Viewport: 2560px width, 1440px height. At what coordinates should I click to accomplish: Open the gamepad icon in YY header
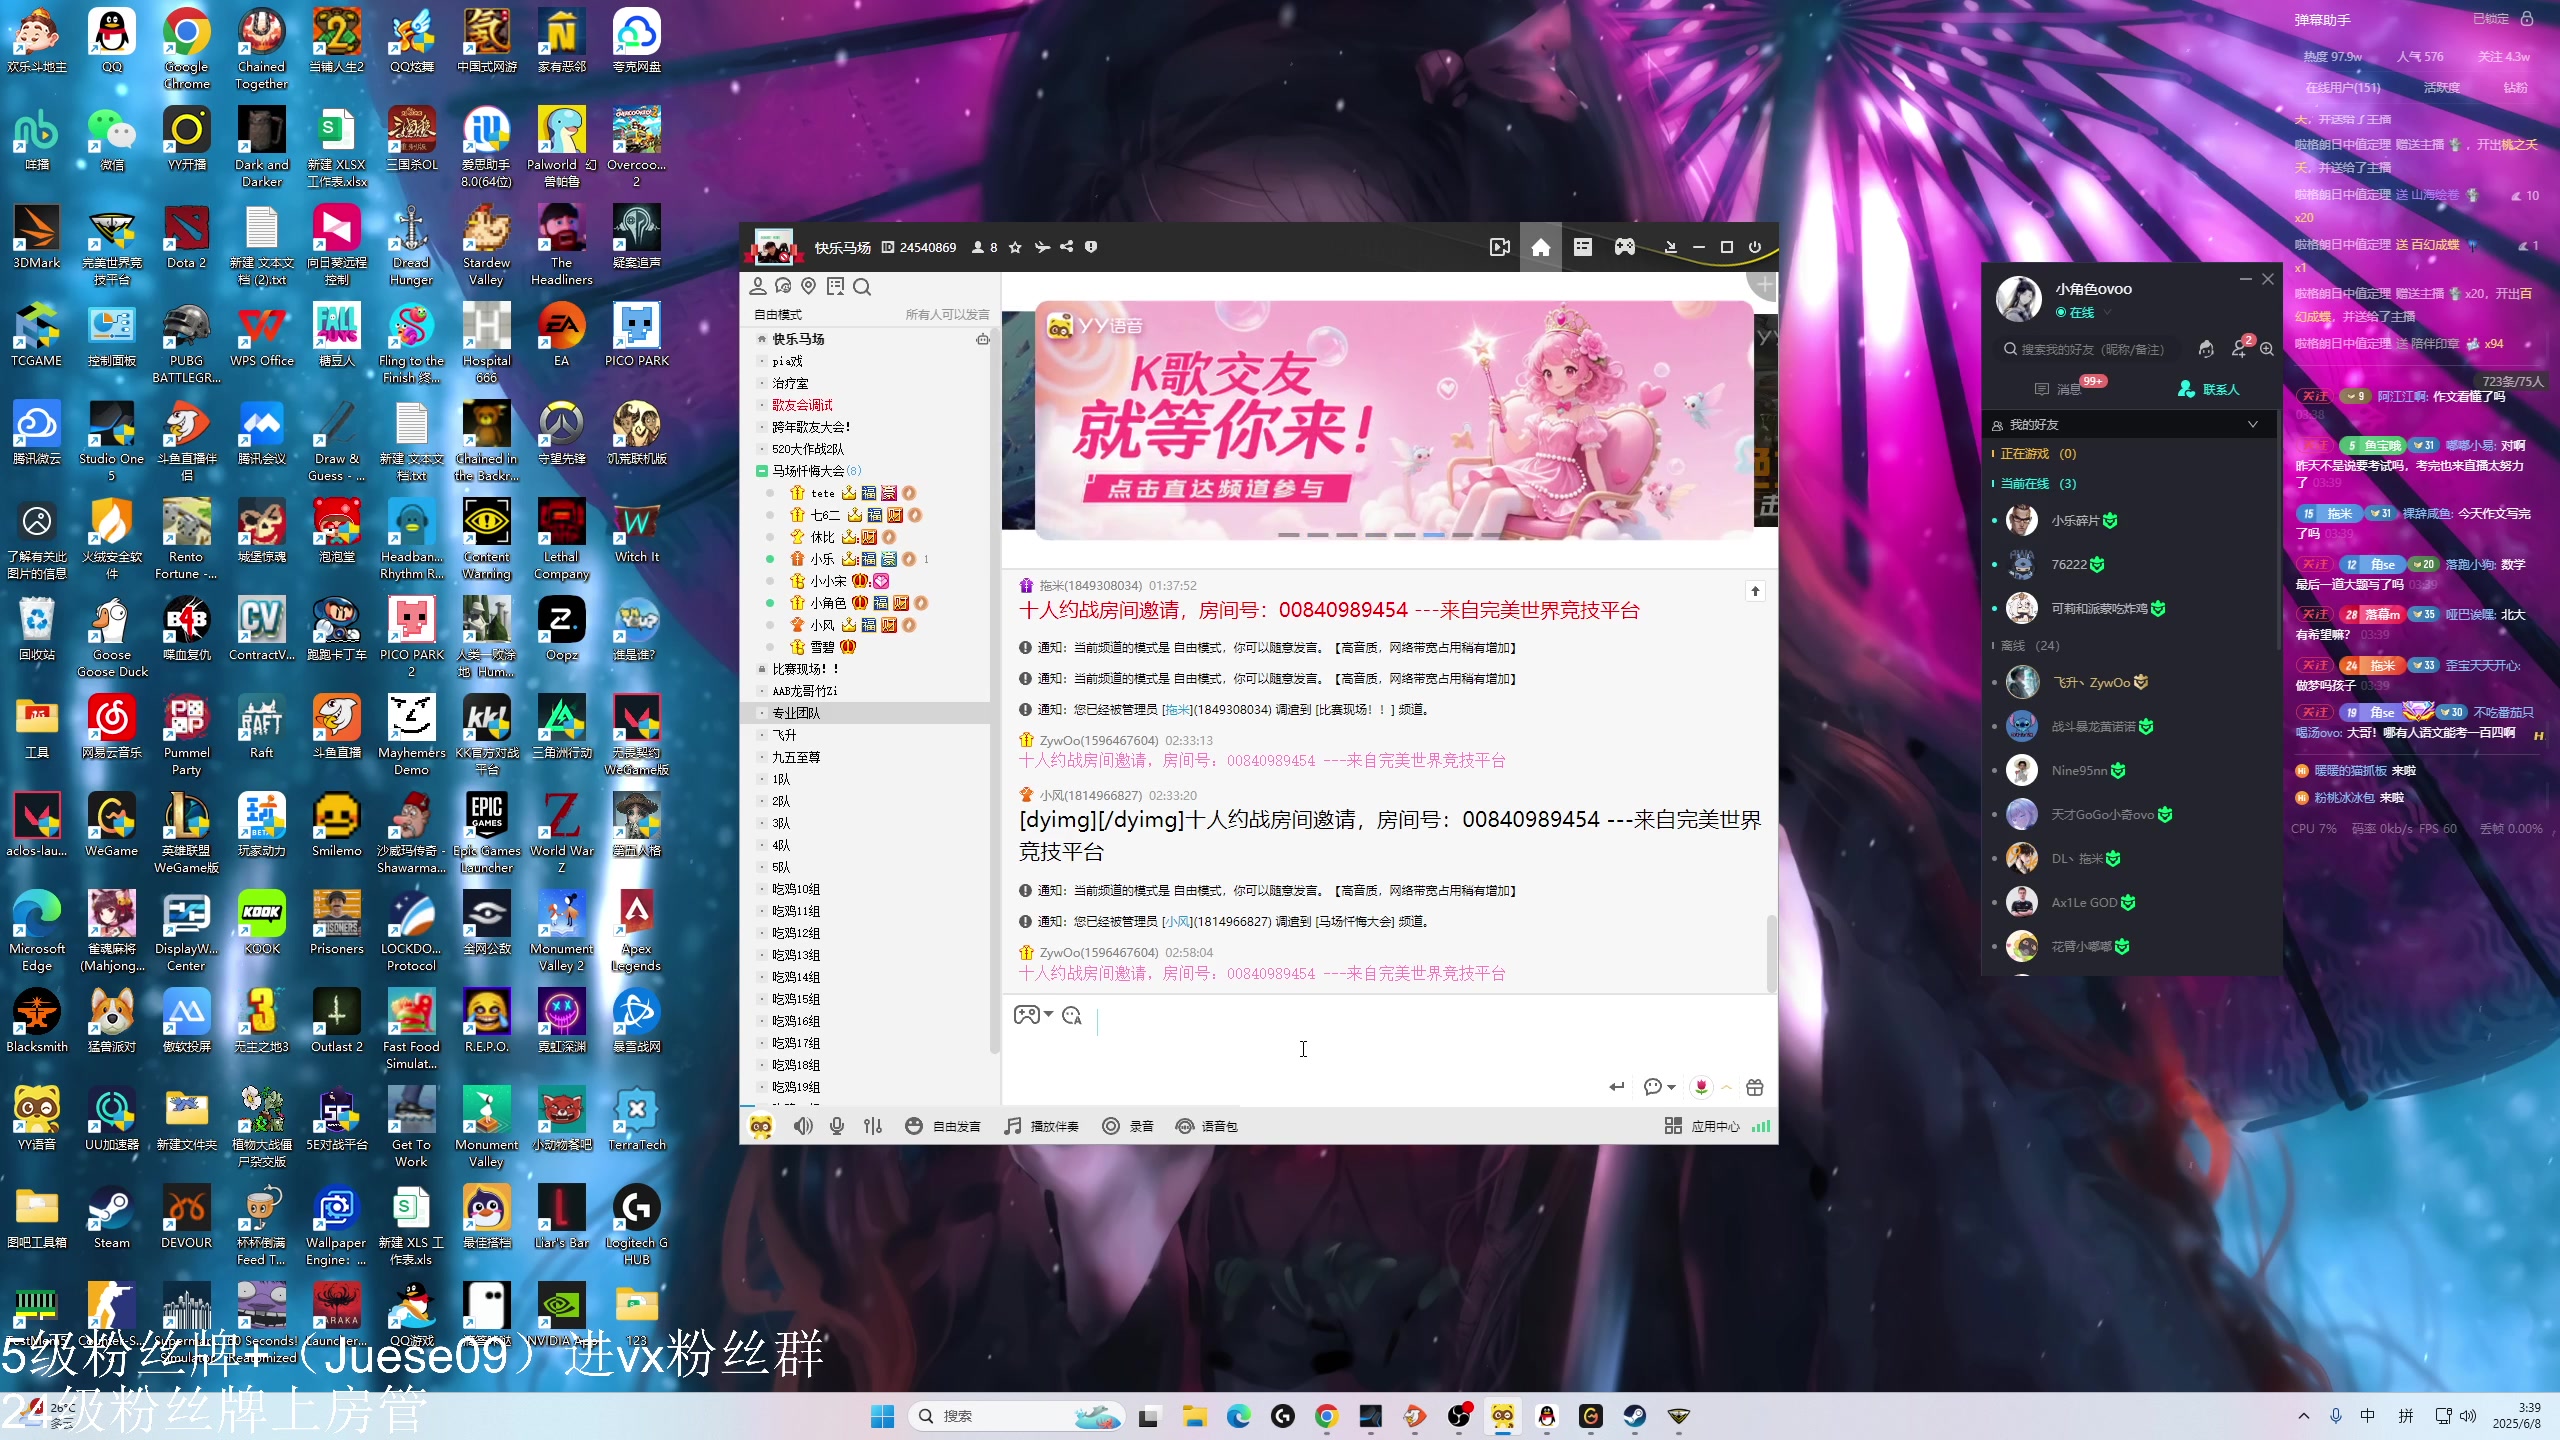pos(1624,247)
